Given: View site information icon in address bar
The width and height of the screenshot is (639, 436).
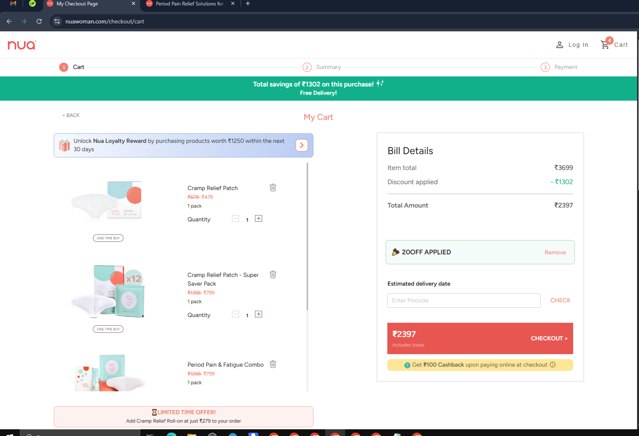Looking at the screenshot, I should click(57, 21).
